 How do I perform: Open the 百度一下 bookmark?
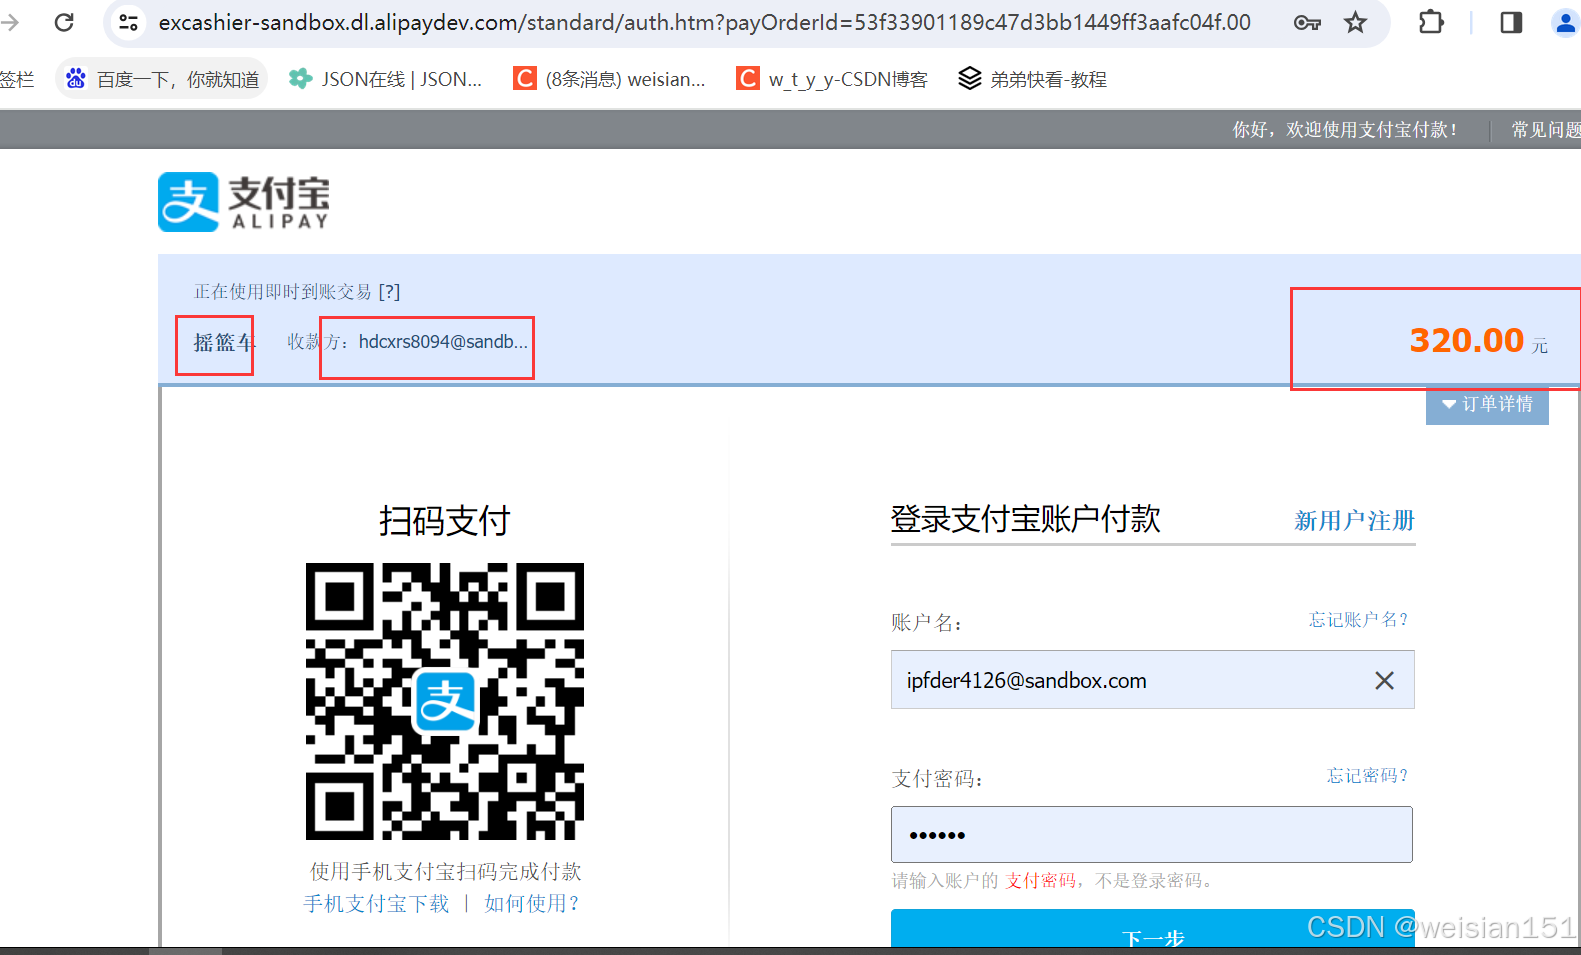coord(162,79)
